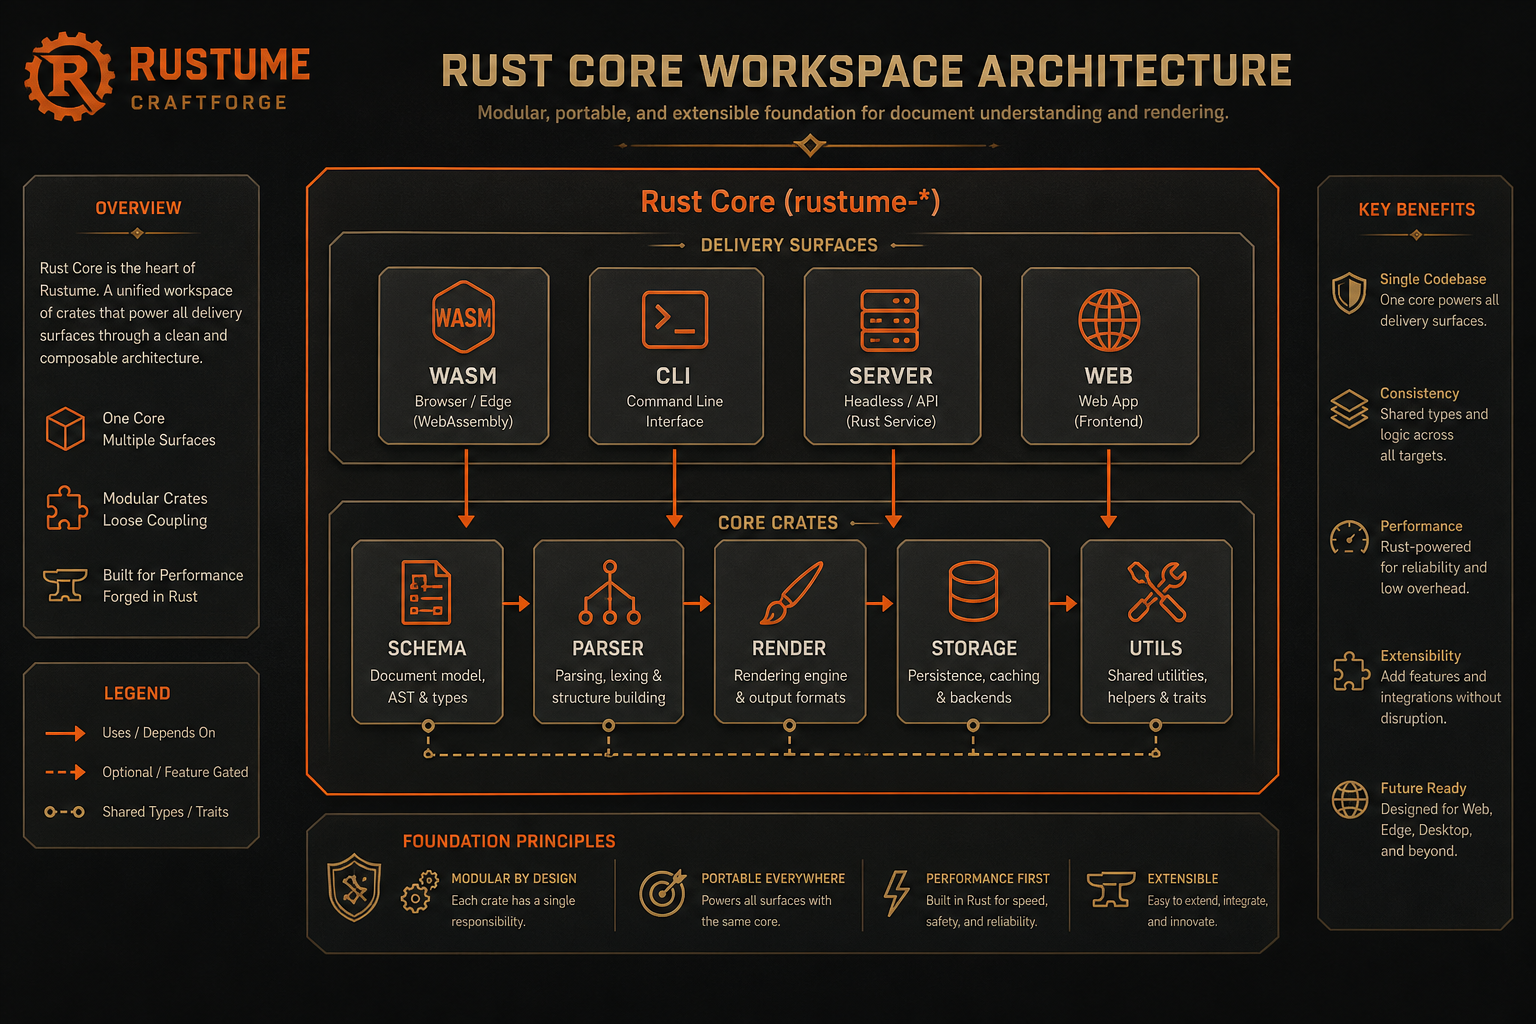Click the KEY BENEFITS panel heading
Screen dimensions: 1536x1024
tap(1417, 209)
